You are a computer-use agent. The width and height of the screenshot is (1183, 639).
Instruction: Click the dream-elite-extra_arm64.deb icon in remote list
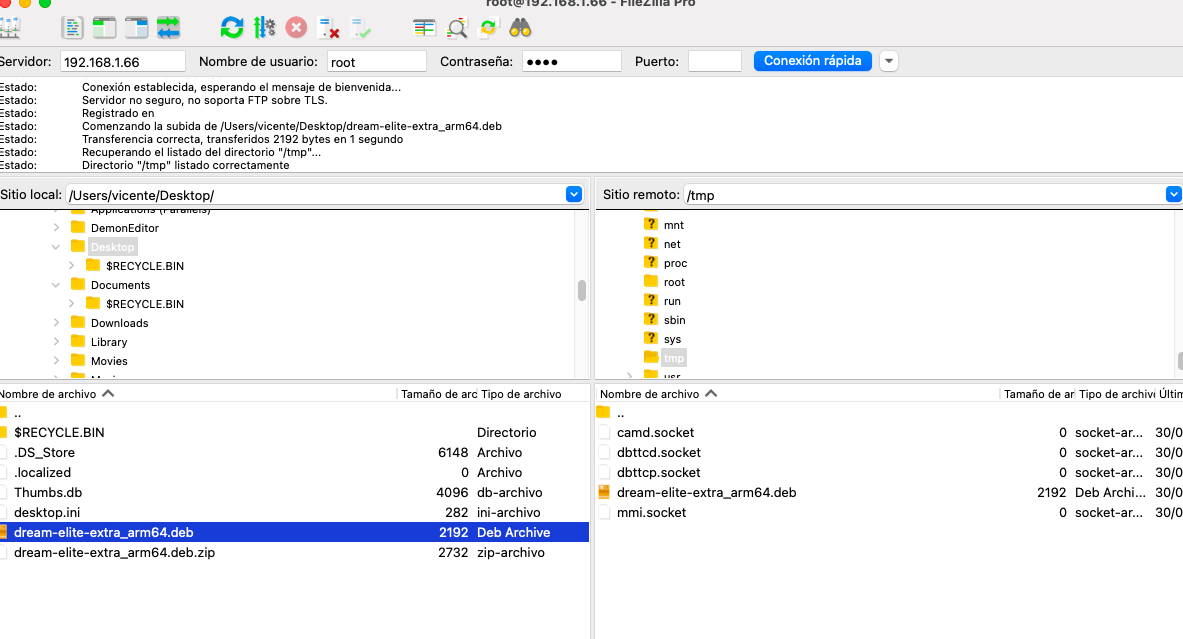604,492
